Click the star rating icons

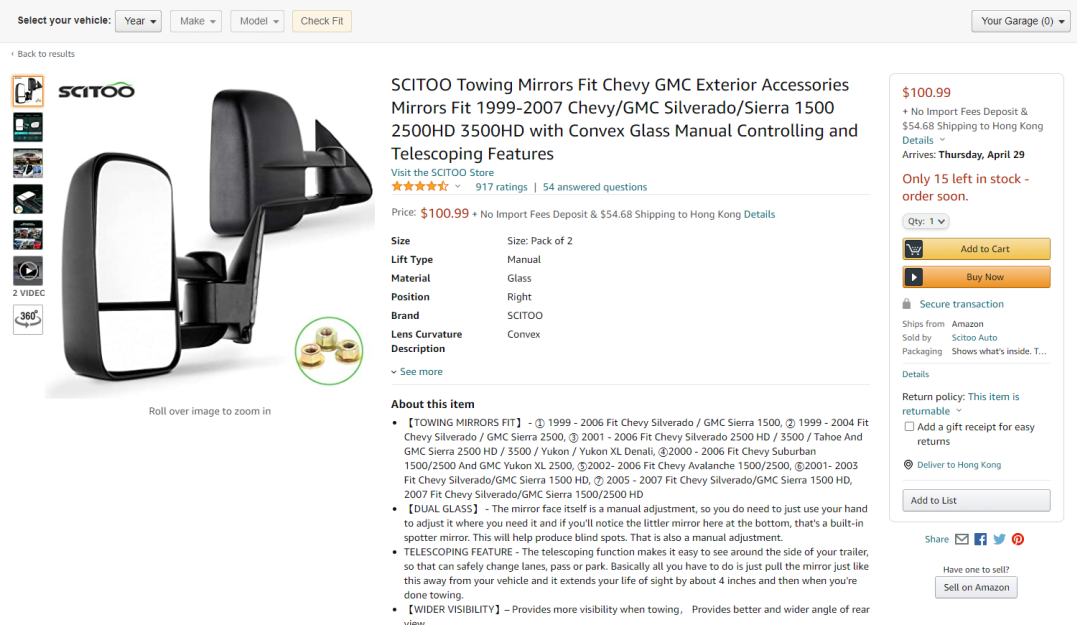pos(419,187)
